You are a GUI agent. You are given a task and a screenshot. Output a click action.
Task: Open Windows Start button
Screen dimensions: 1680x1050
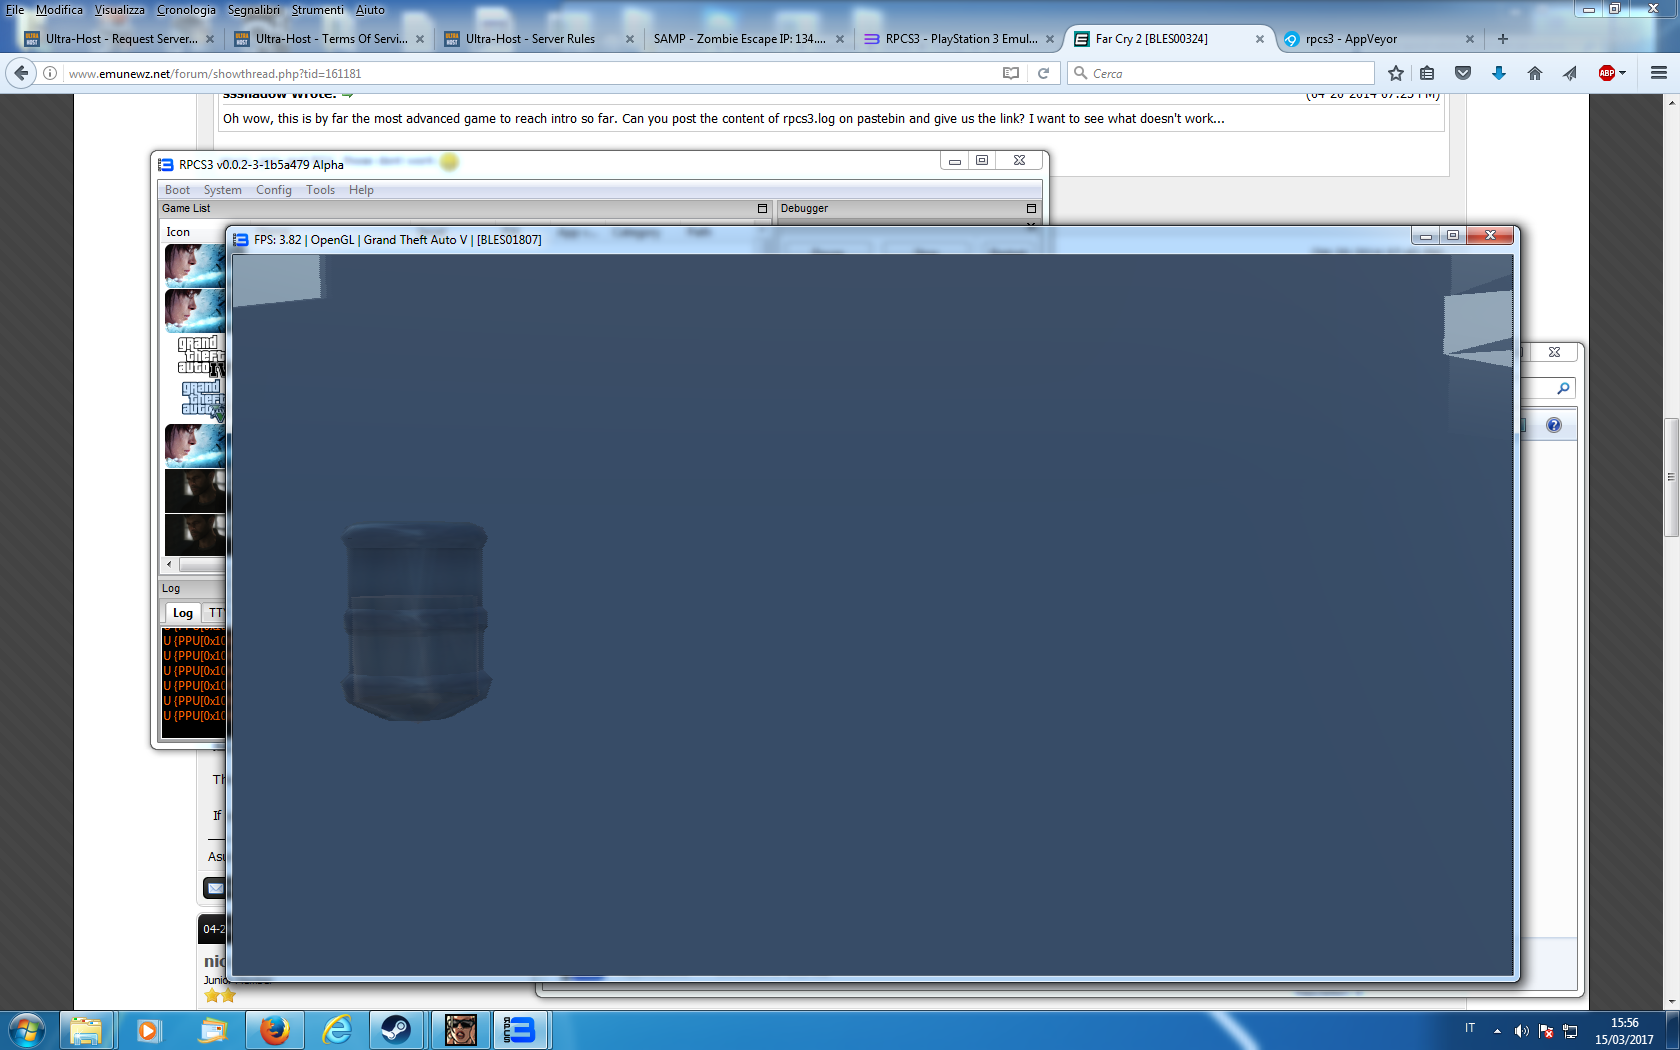(27, 1030)
